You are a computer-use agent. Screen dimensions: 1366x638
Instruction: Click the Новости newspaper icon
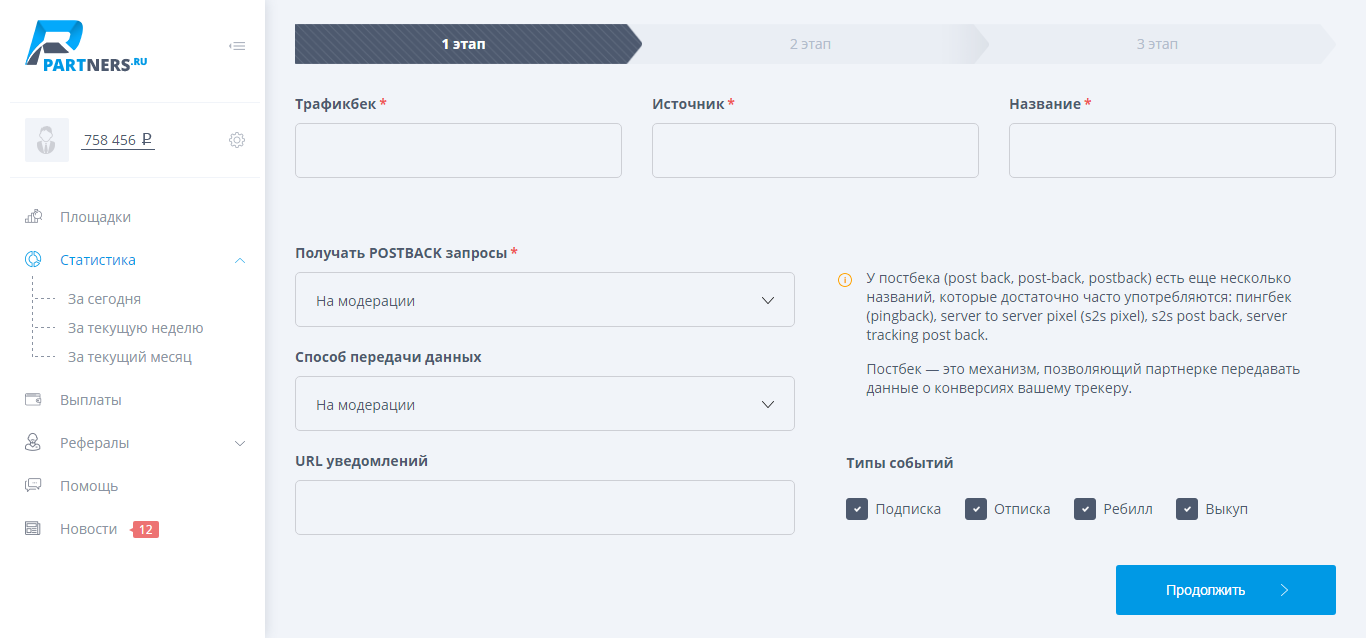click(33, 529)
